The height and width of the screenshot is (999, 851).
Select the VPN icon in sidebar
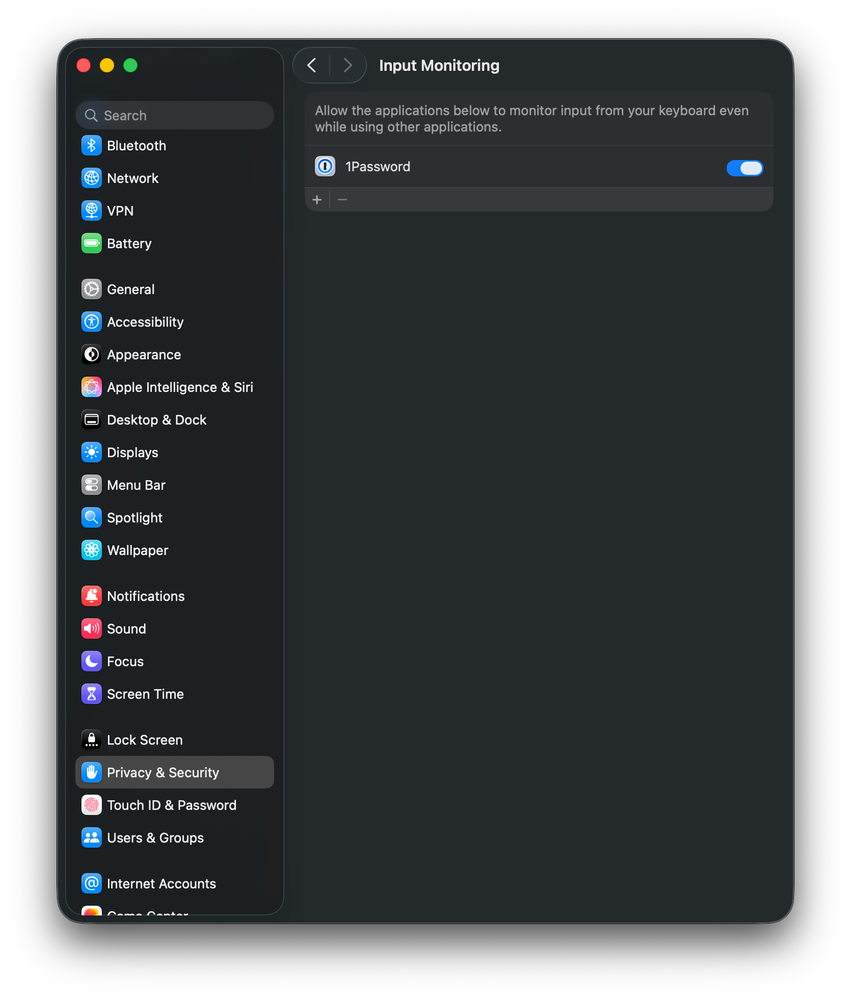click(x=92, y=211)
